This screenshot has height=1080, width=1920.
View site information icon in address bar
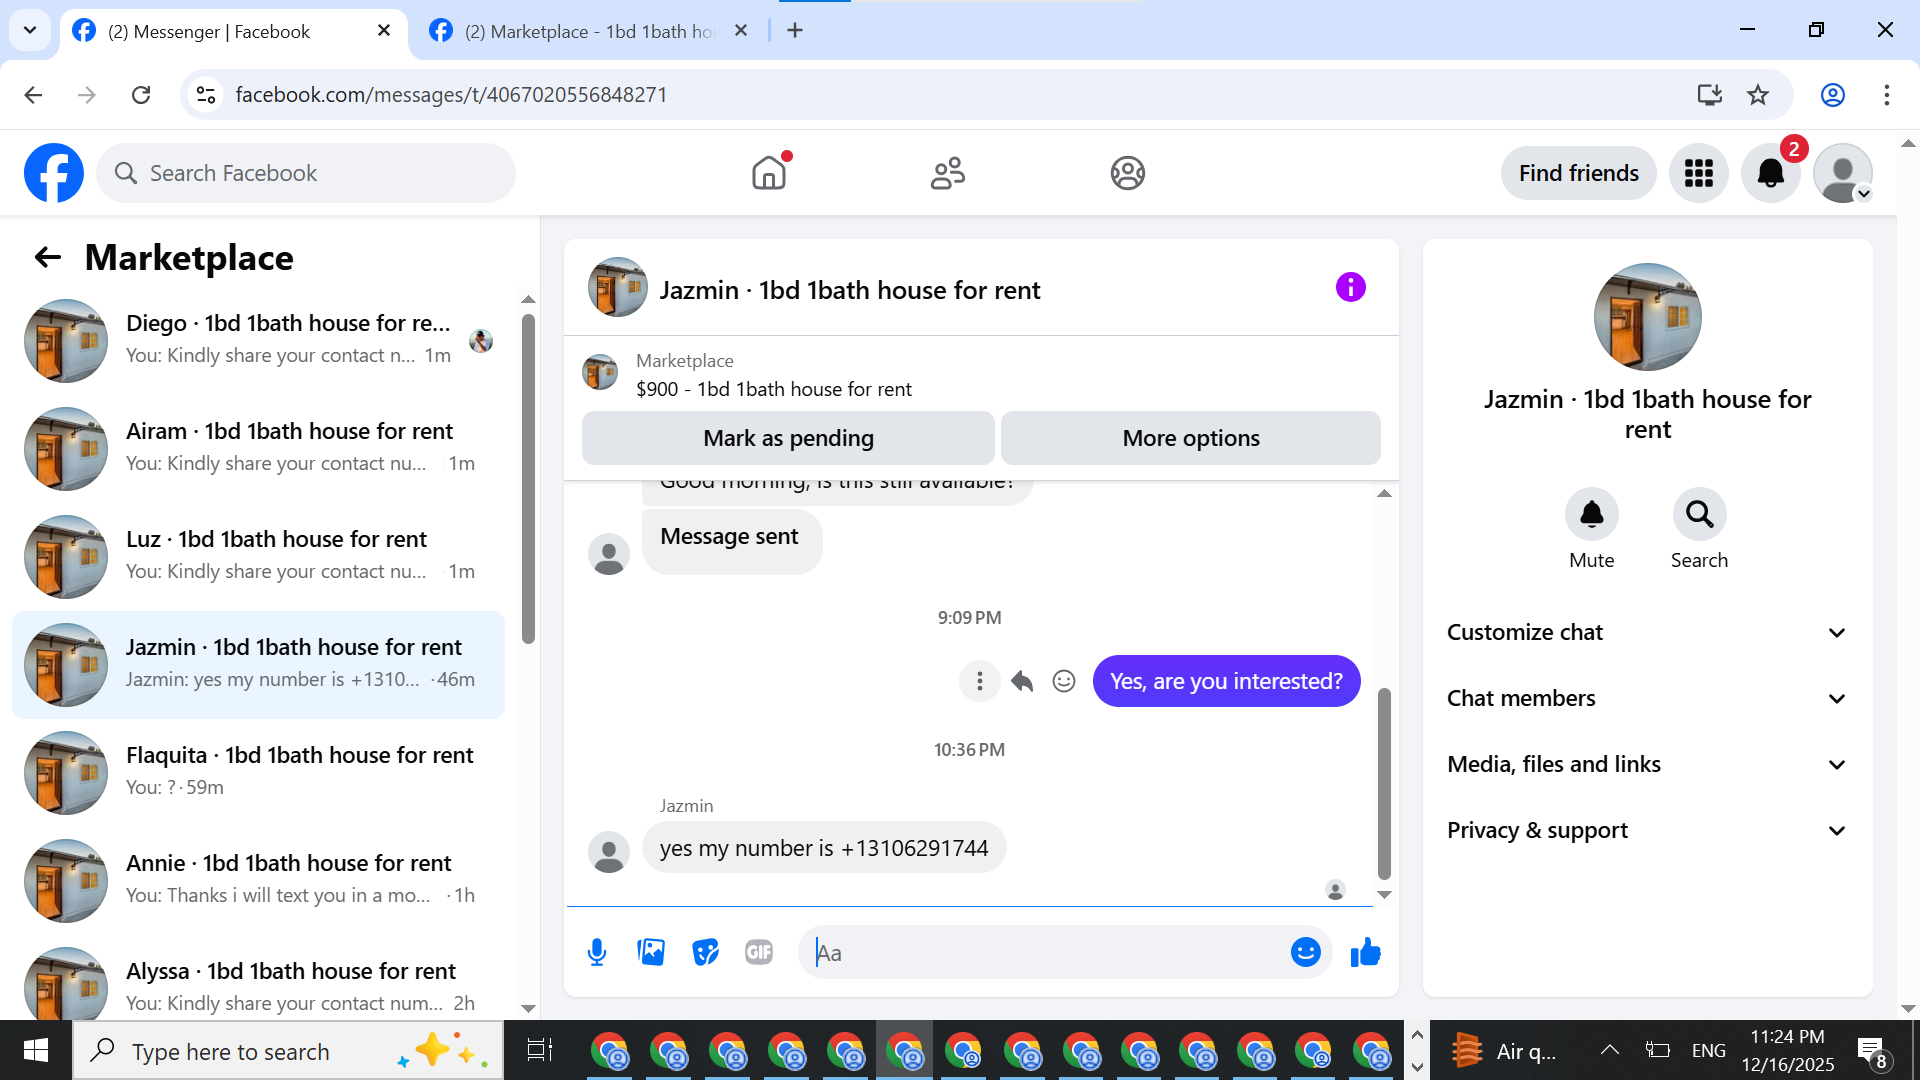coord(206,95)
